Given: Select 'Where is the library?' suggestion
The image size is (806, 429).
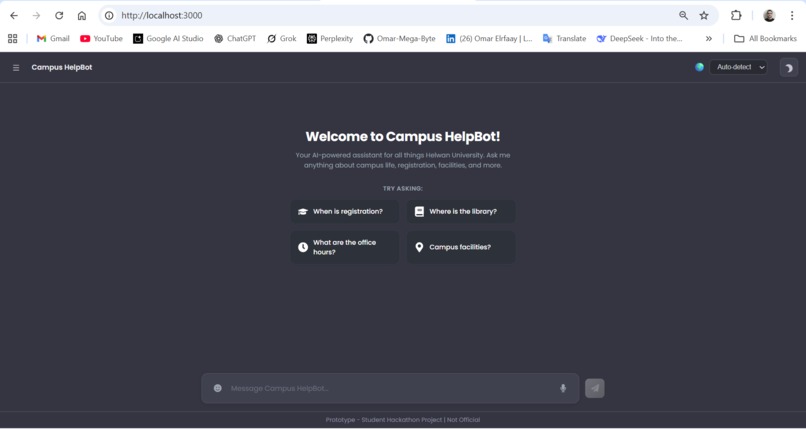Looking at the screenshot, I should pos(461,212).
